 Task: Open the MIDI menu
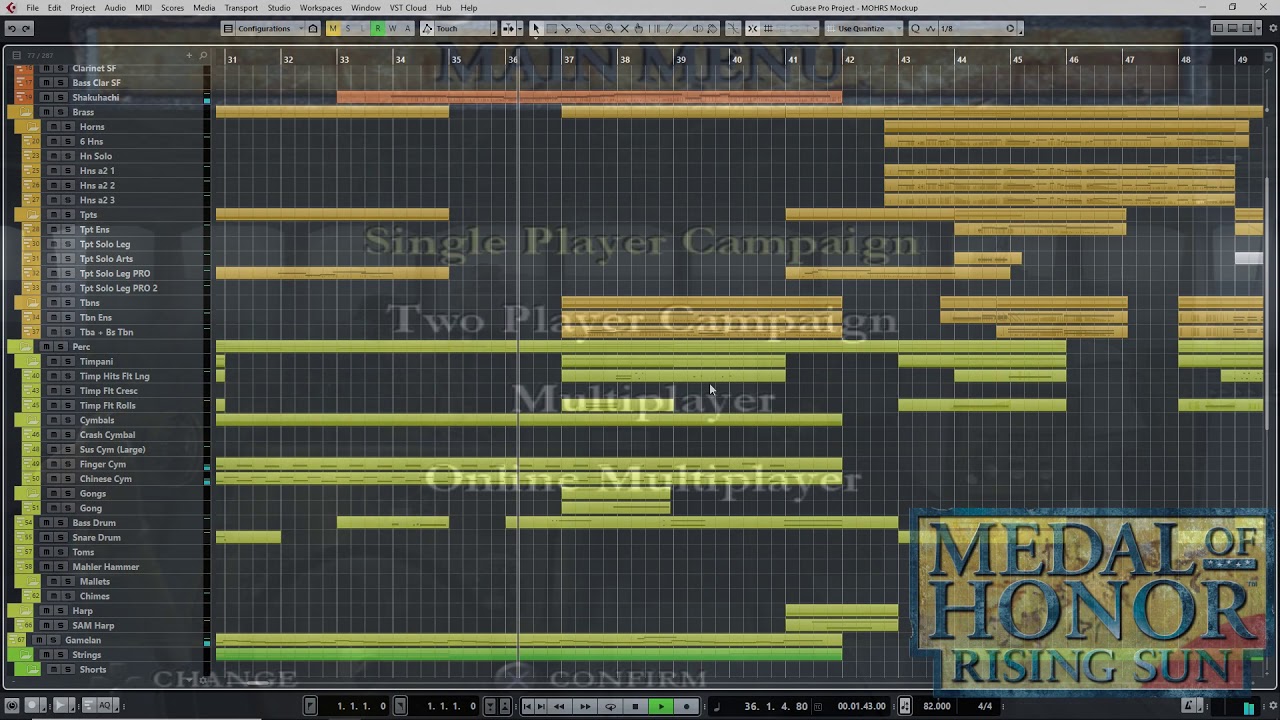(143, 8)
